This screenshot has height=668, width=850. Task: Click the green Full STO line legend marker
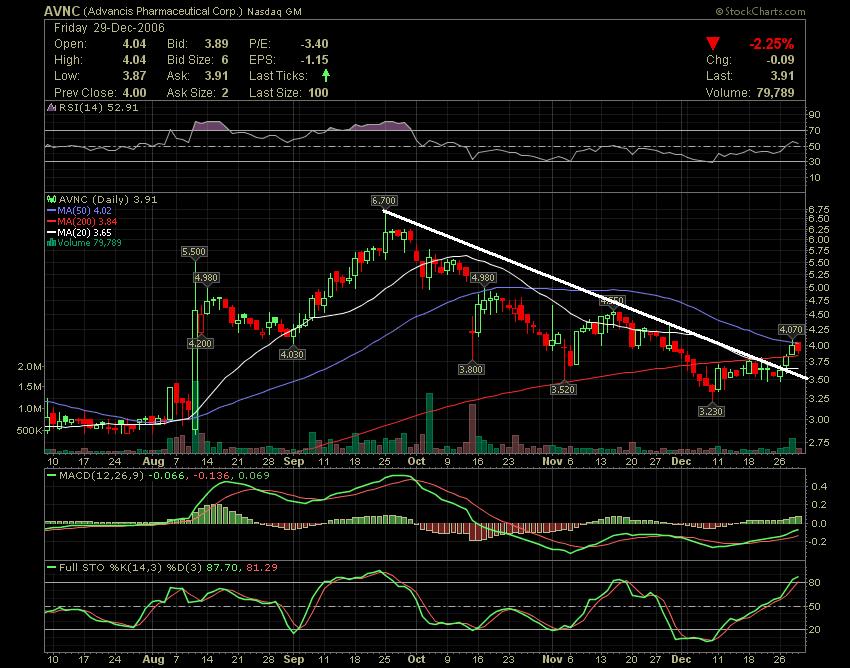click(52, 568)
